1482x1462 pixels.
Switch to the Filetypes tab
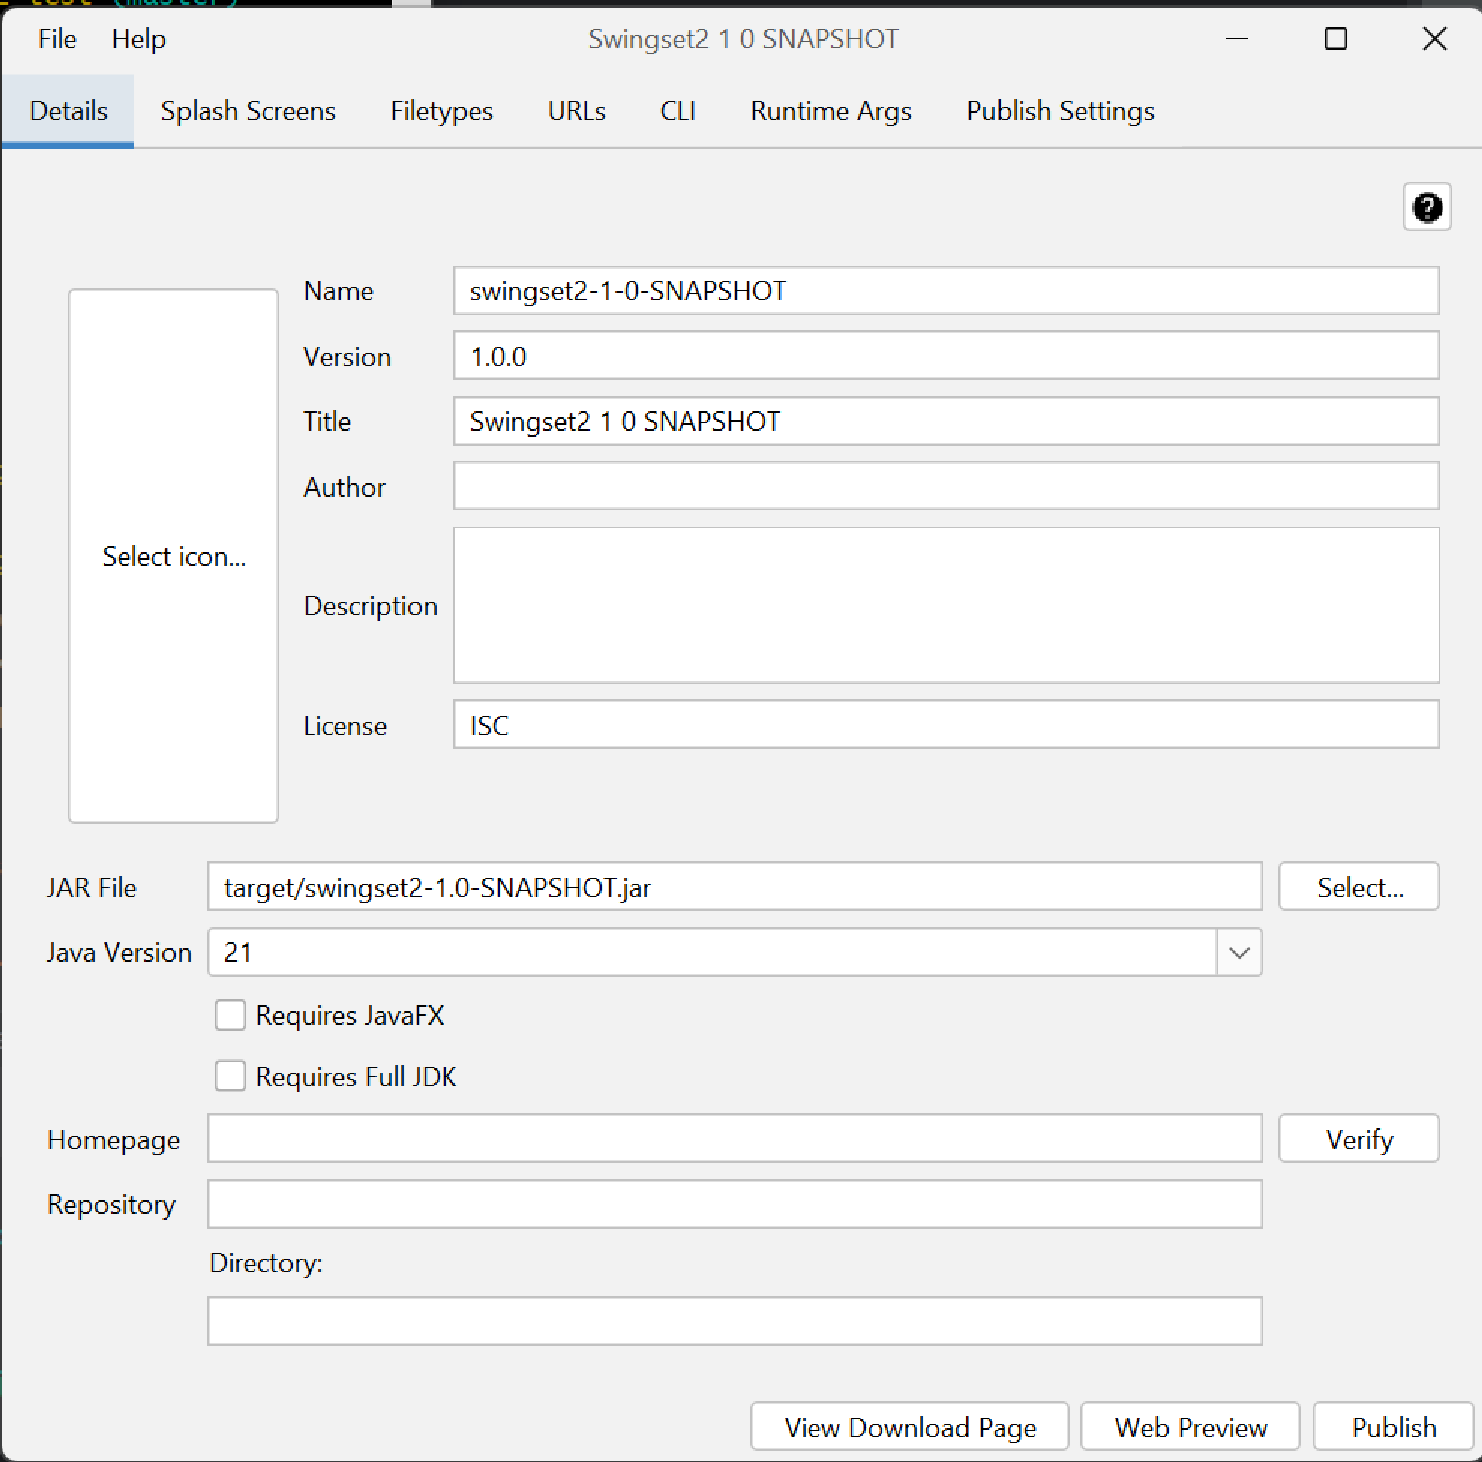[440, 111]
